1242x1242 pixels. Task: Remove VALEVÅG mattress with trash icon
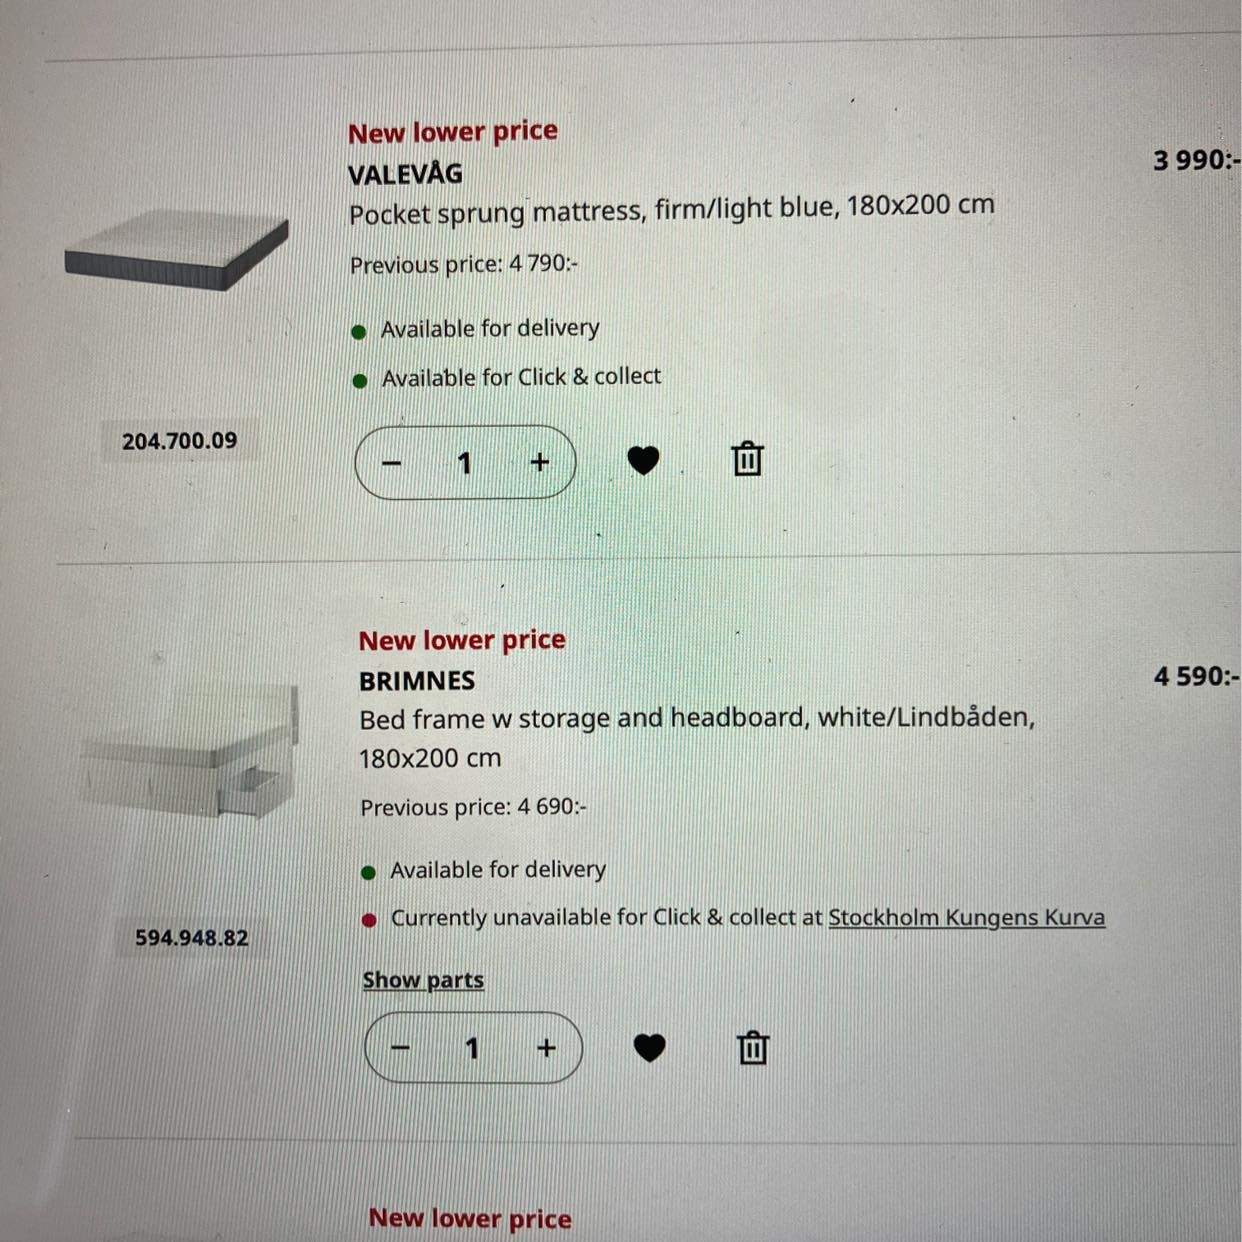click(747, 459)
